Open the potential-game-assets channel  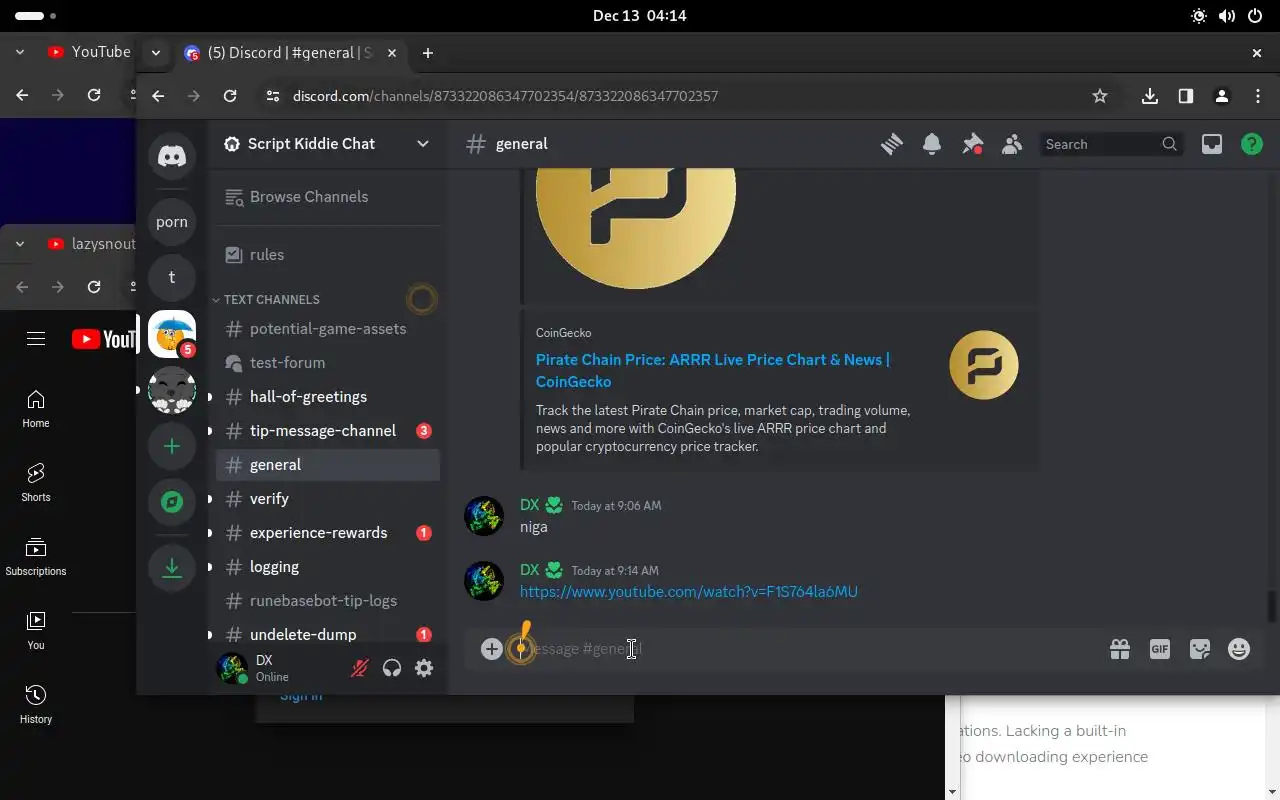click(328, 329)
